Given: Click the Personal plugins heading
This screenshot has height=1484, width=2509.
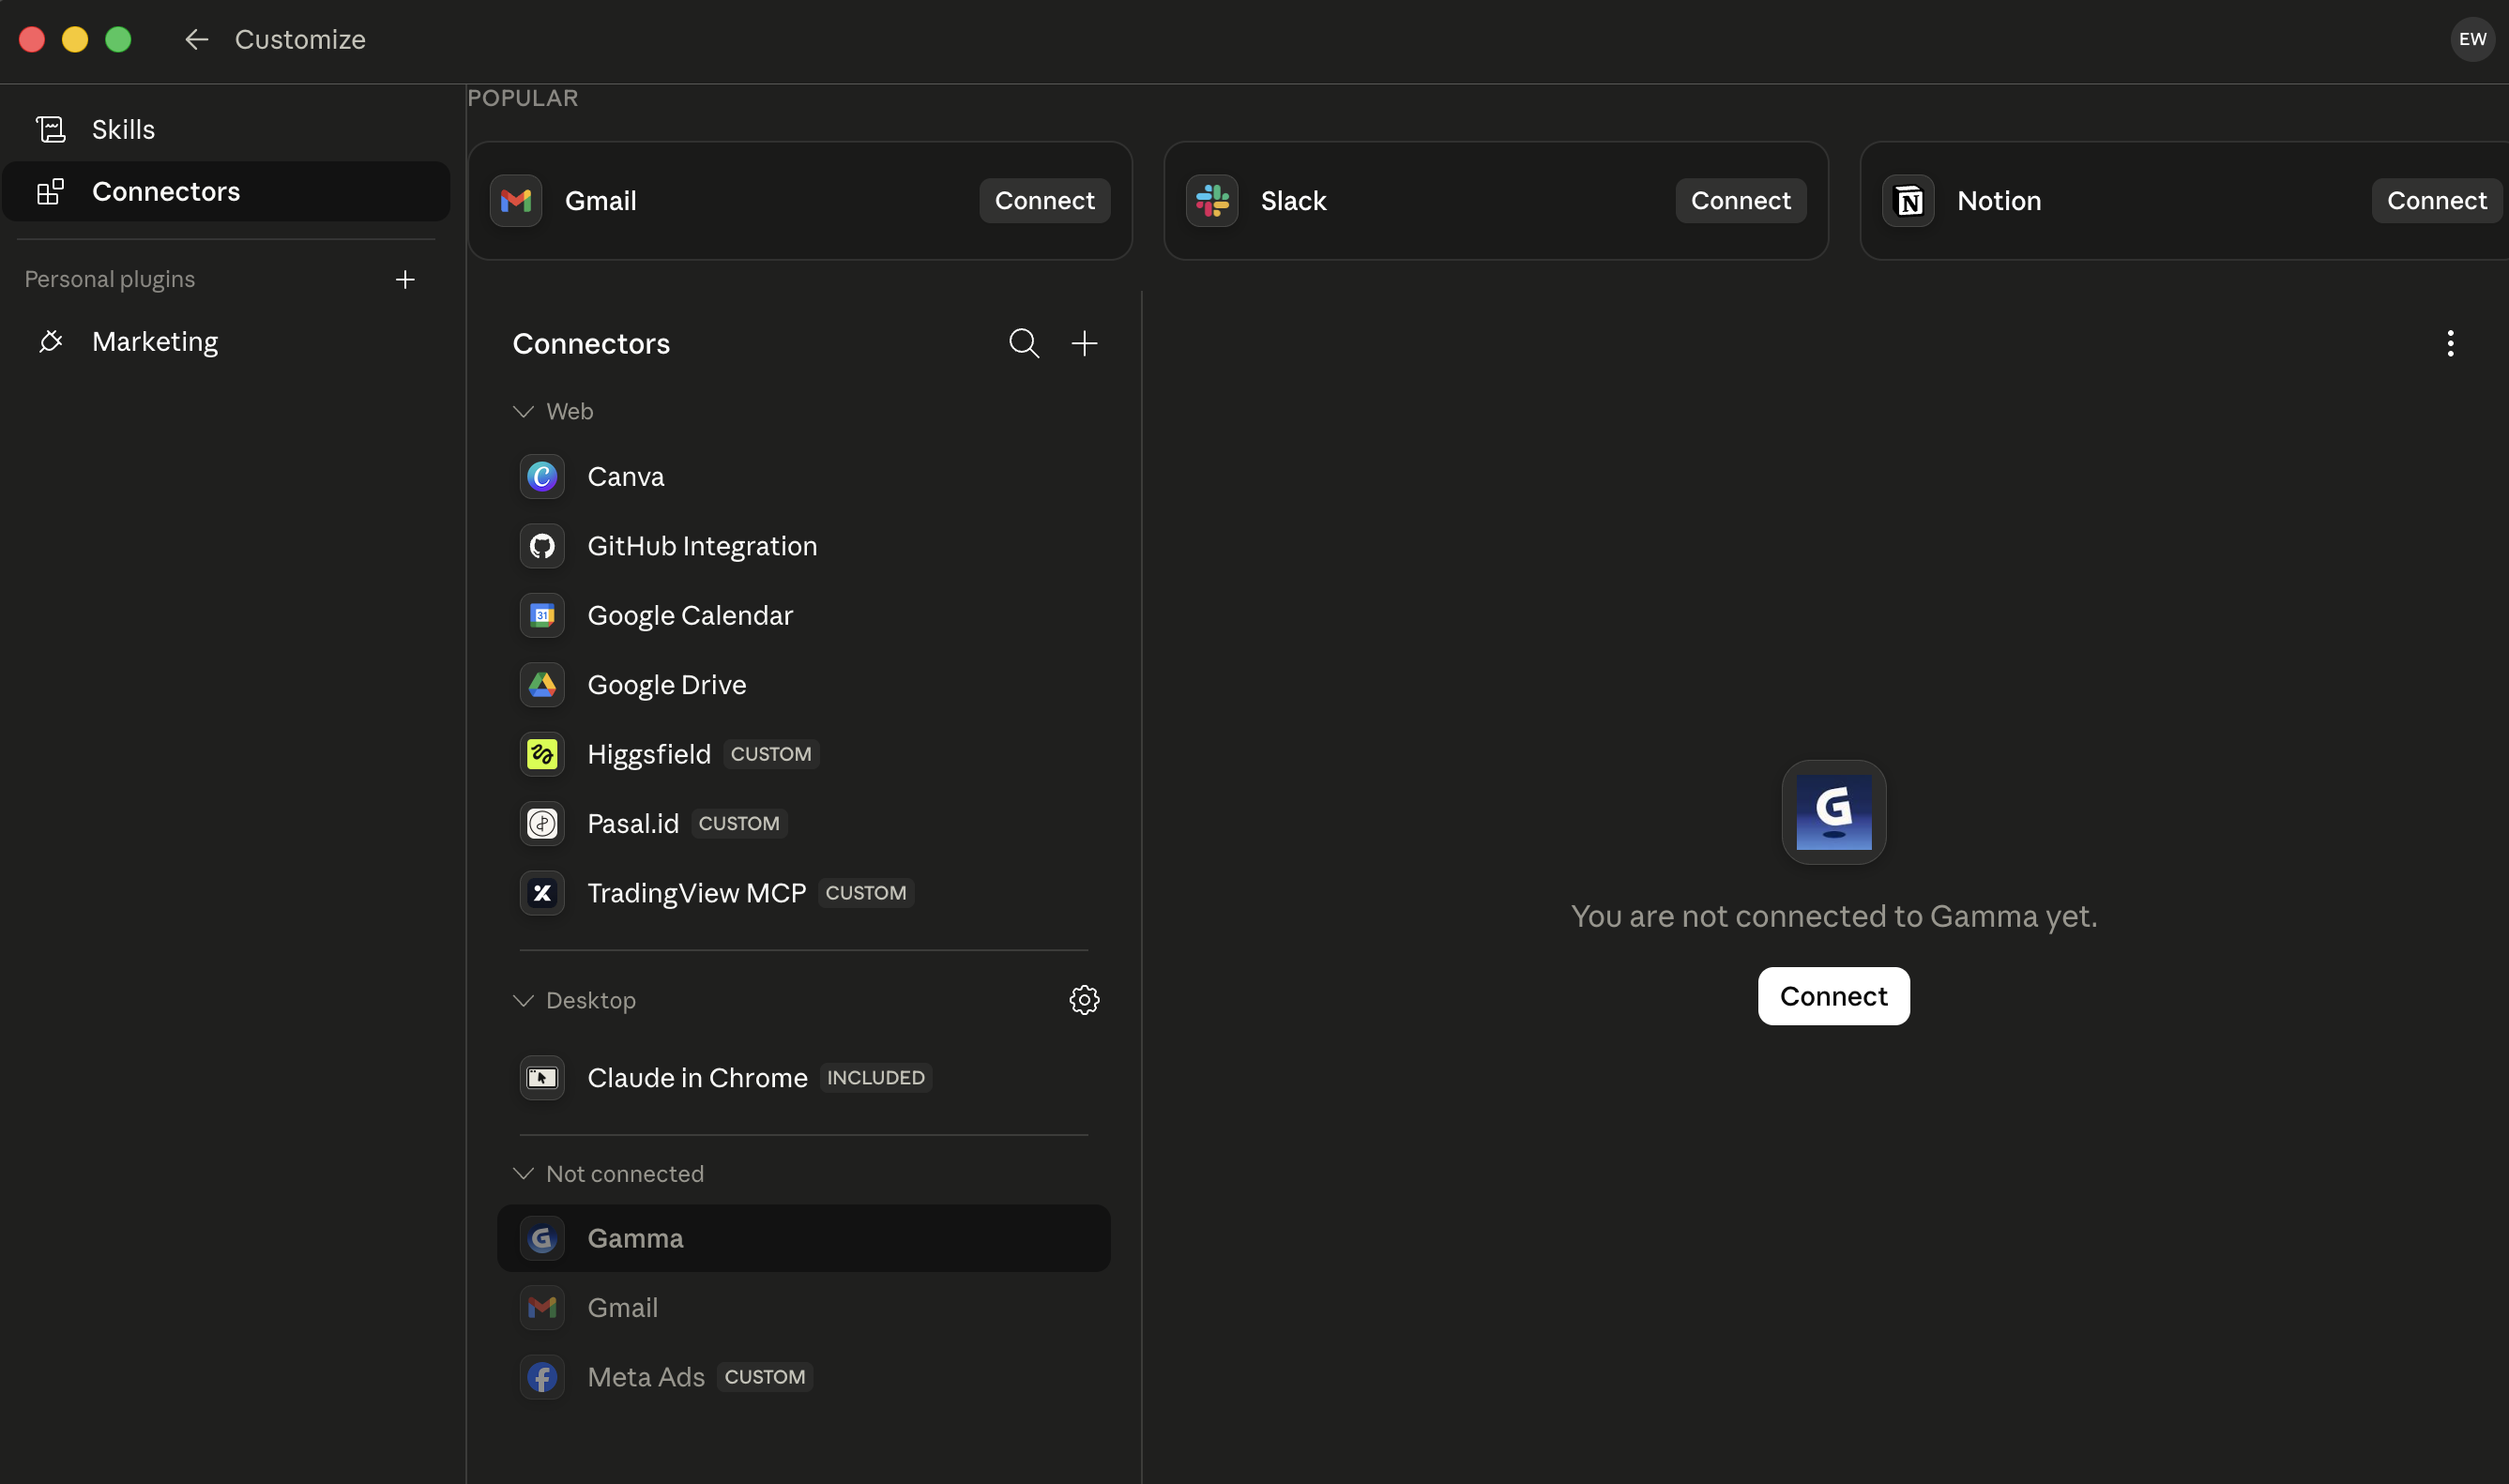Looking at the screenshot, I should click(110, 279).
